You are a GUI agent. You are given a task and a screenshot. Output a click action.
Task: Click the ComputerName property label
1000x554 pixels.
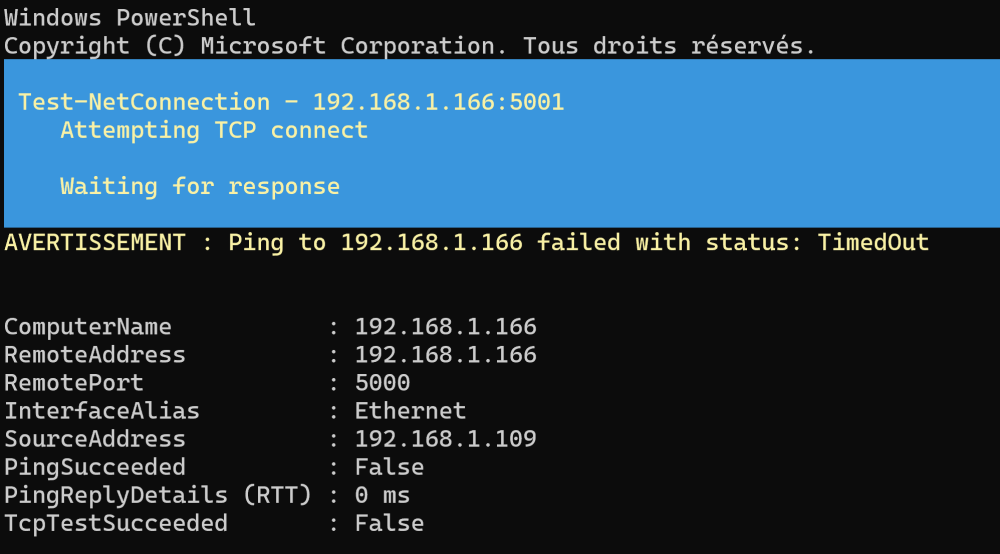click(88, 327)
